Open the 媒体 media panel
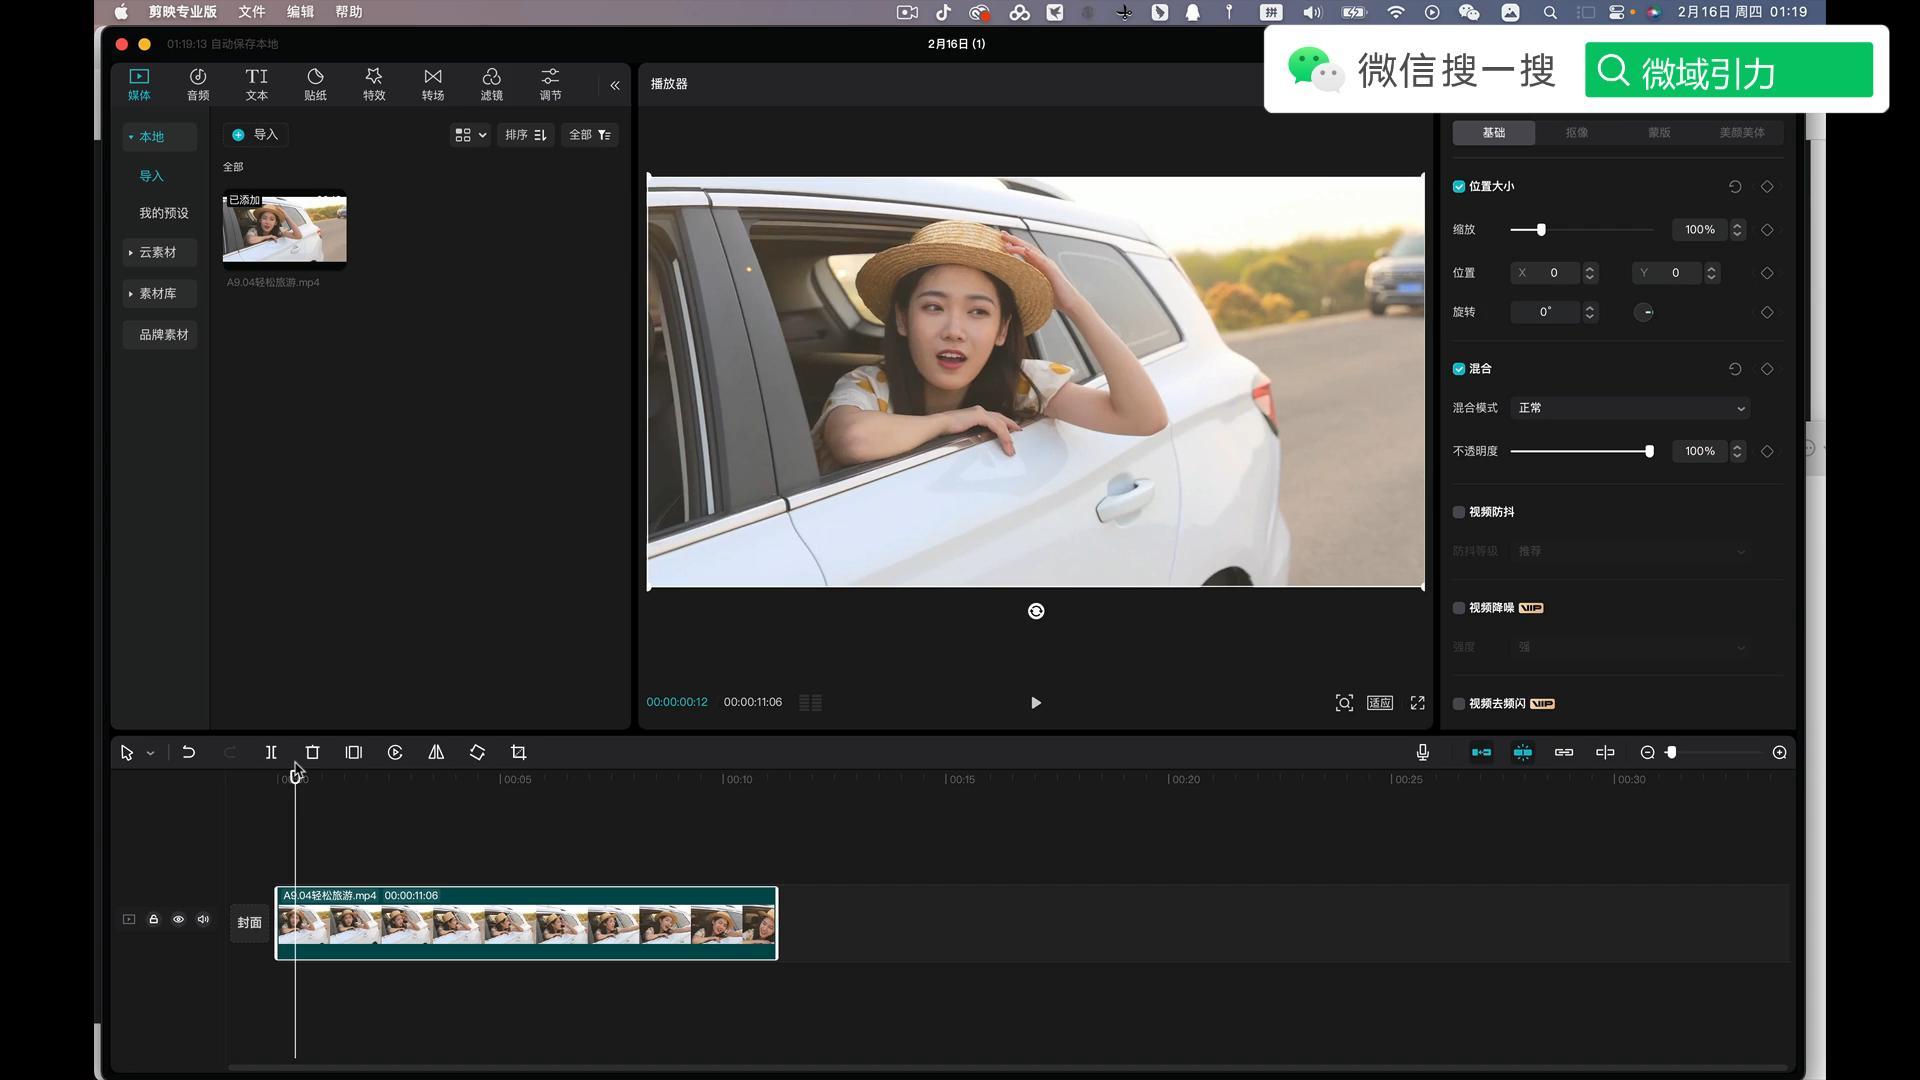This screenshot has width=1920, height=1080. coord(139,84)
